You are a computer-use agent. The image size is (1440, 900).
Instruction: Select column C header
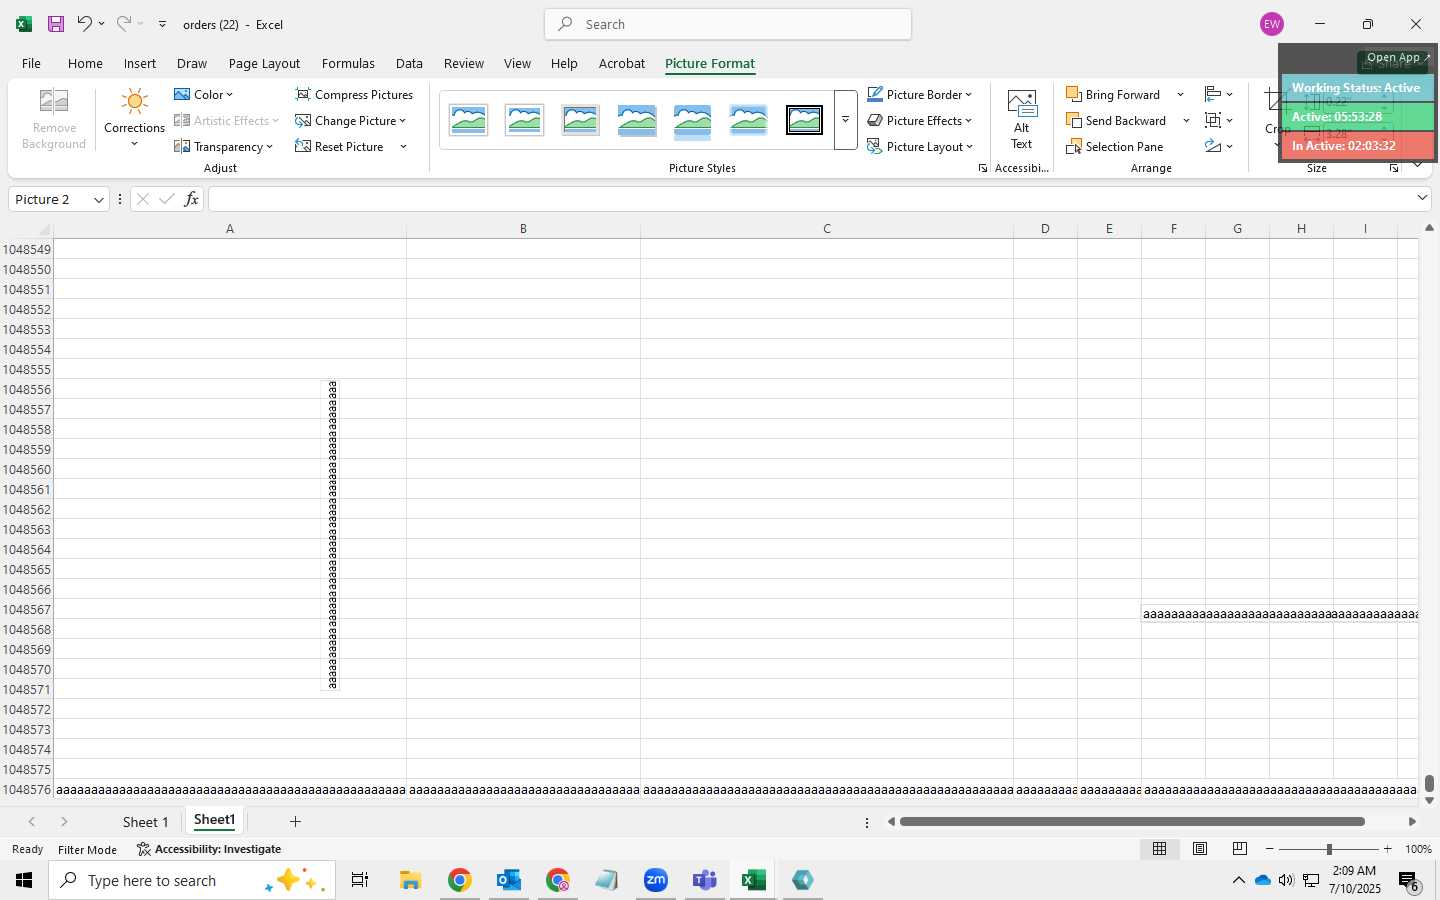point(827,229)
